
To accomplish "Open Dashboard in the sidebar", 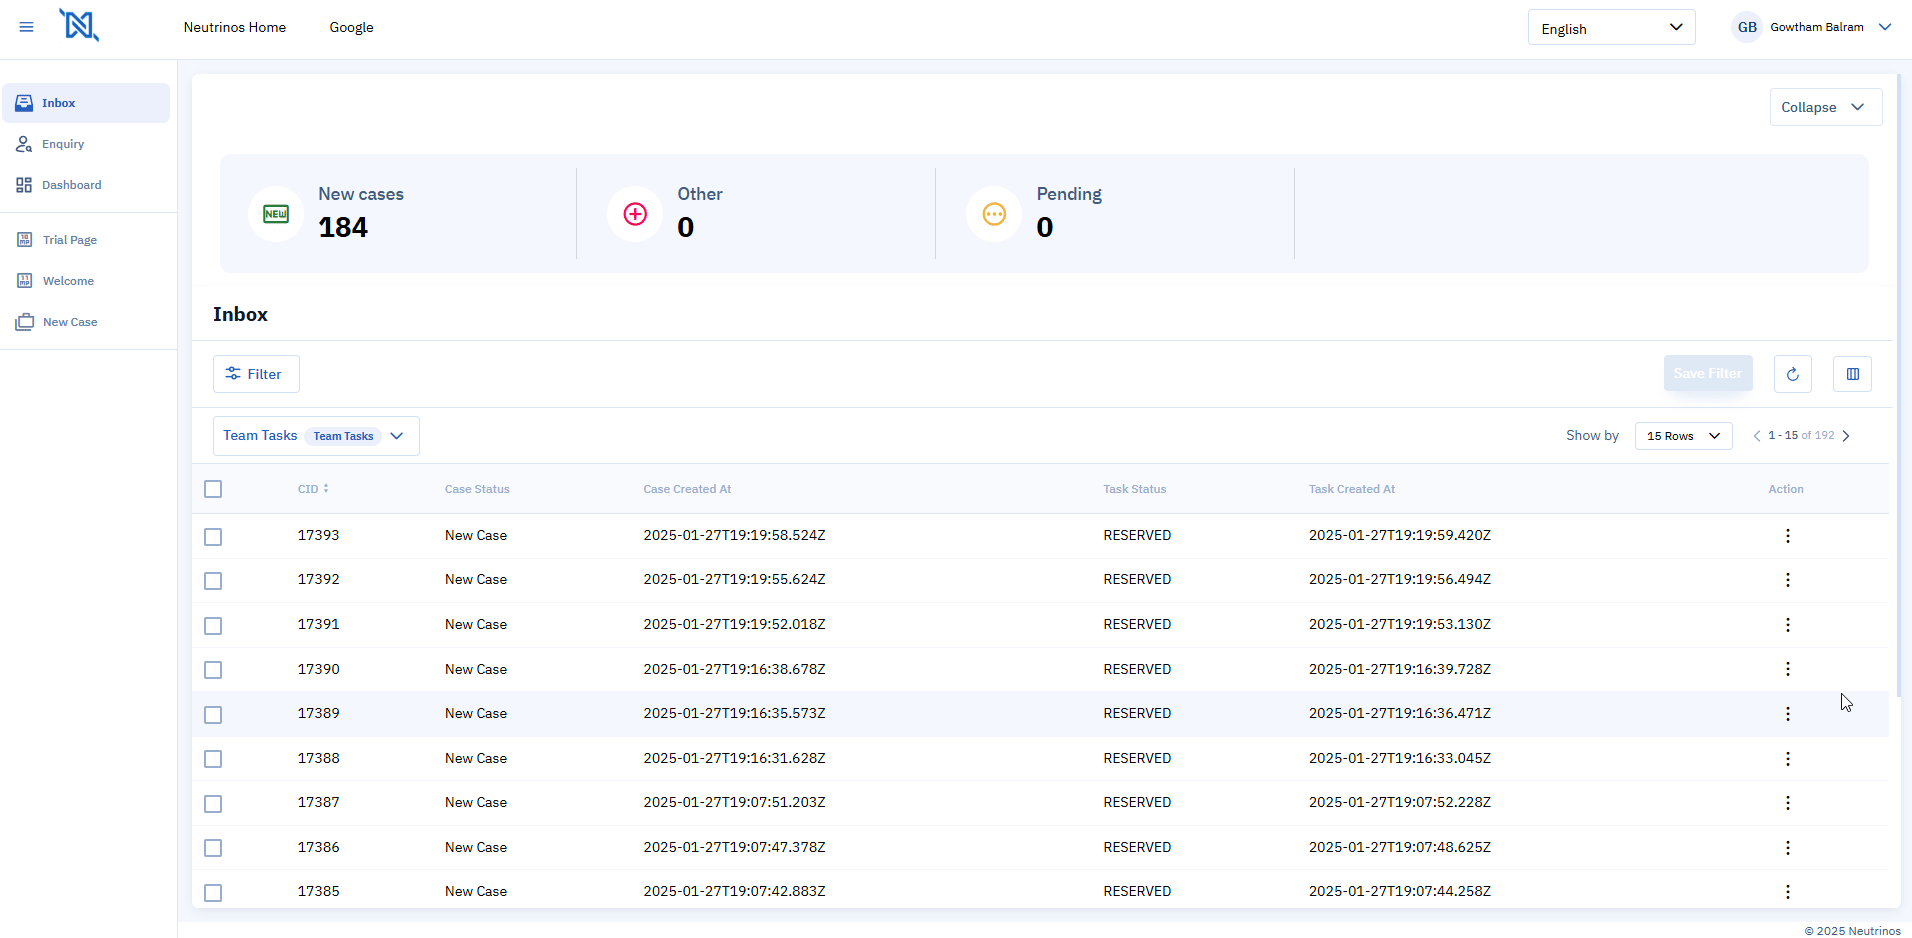I will [71, 185].
